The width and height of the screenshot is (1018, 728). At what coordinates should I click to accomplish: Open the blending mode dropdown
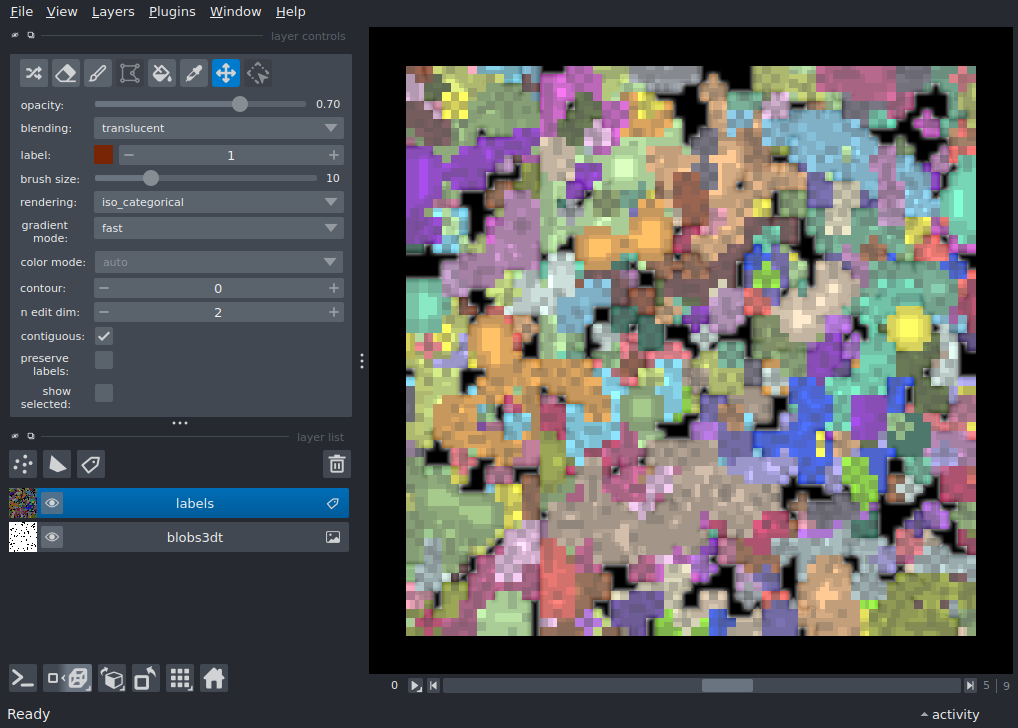[219, 128]
